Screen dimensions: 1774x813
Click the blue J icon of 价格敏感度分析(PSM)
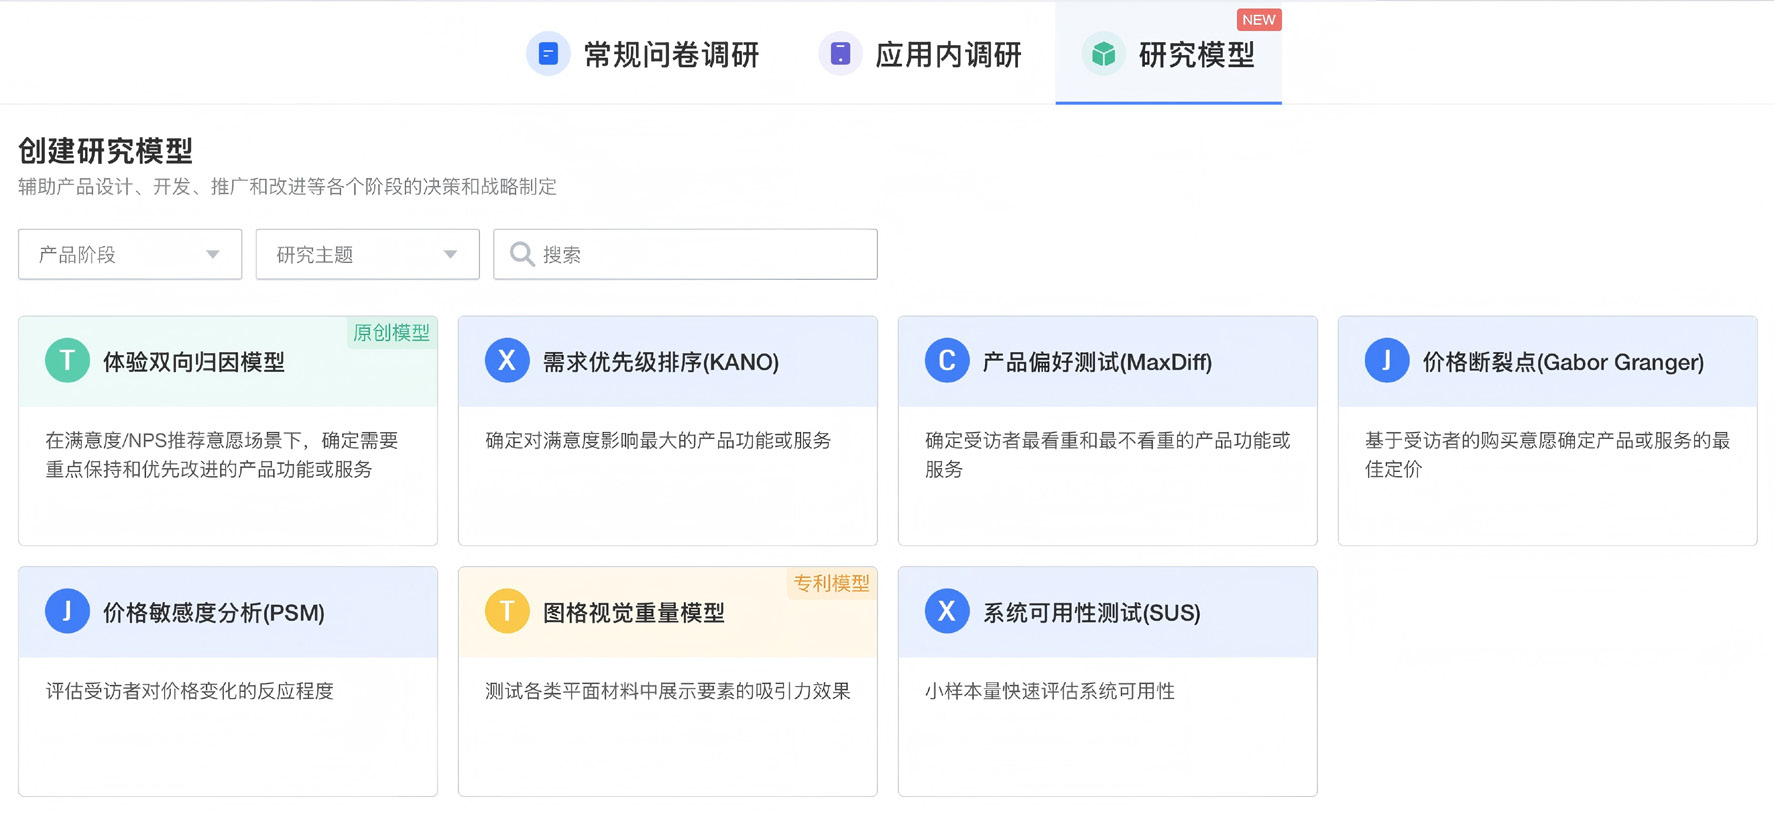[67, 611]
